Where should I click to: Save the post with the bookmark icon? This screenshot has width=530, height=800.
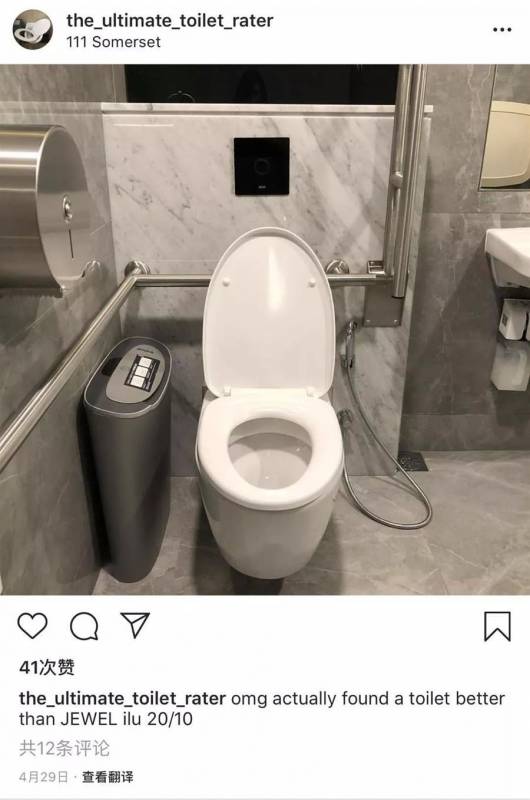(497, 627)
